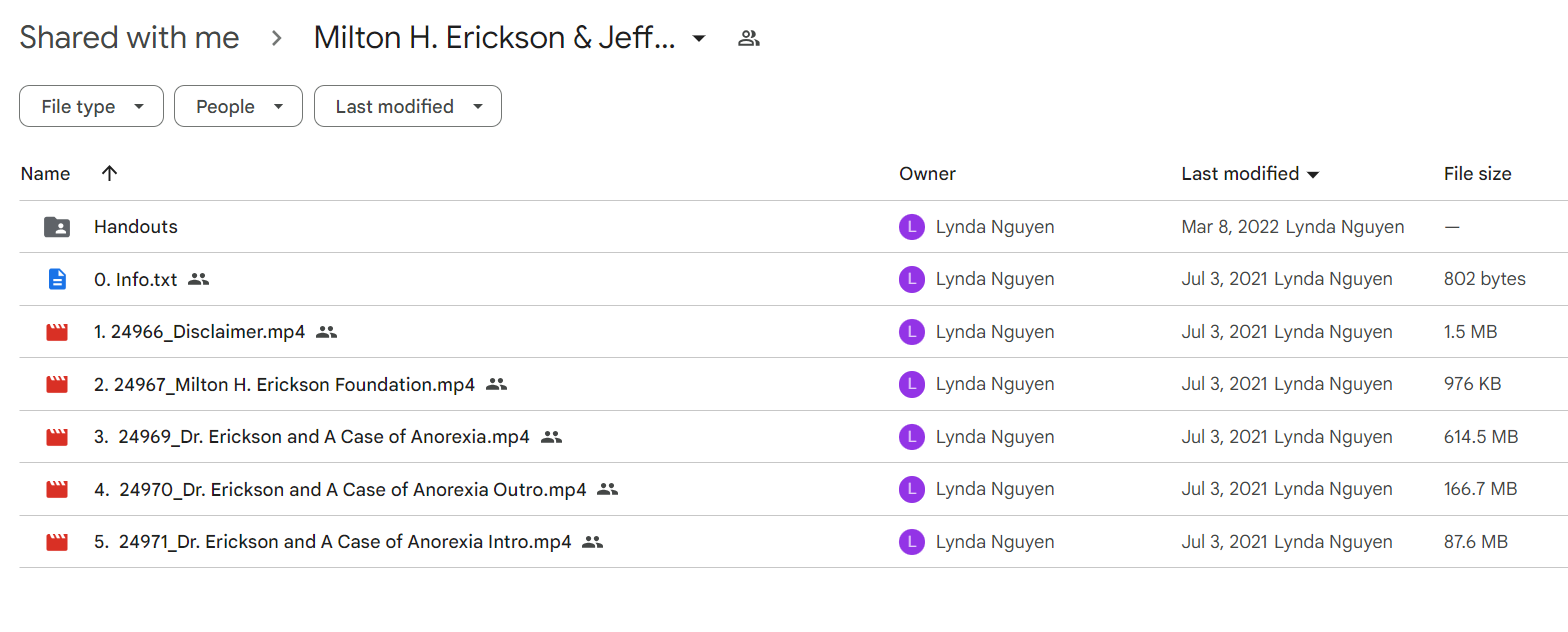Click Lynda Nguyen avatar in Handouts row
The image size is (1568, 632).
(x=911, y=227)
